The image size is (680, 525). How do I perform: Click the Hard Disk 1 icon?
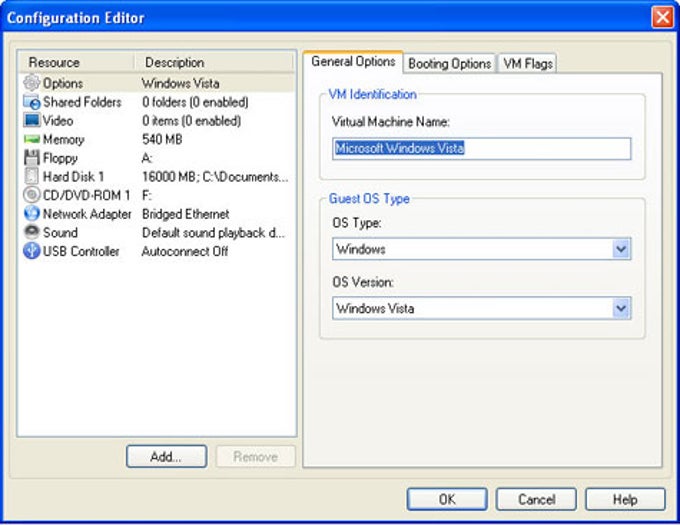[x=31, y=176]
